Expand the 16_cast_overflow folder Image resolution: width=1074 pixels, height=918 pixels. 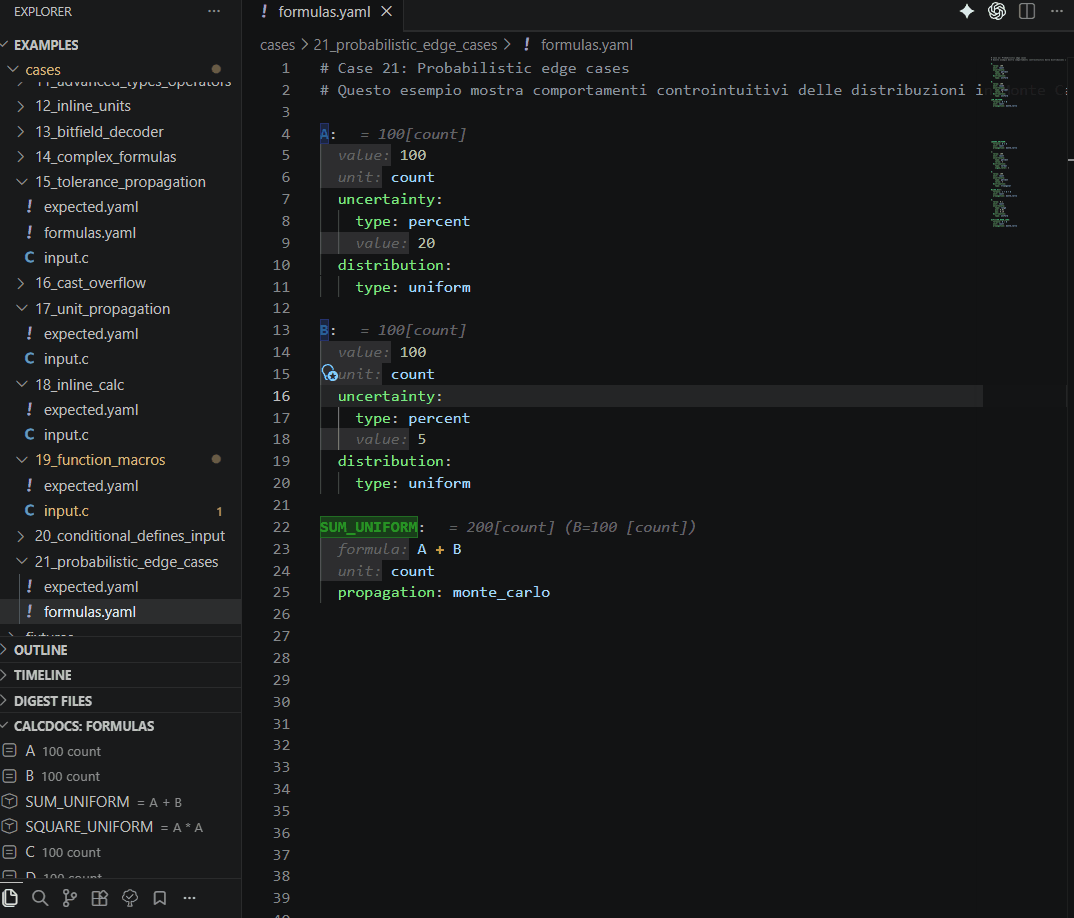point(21,283)
